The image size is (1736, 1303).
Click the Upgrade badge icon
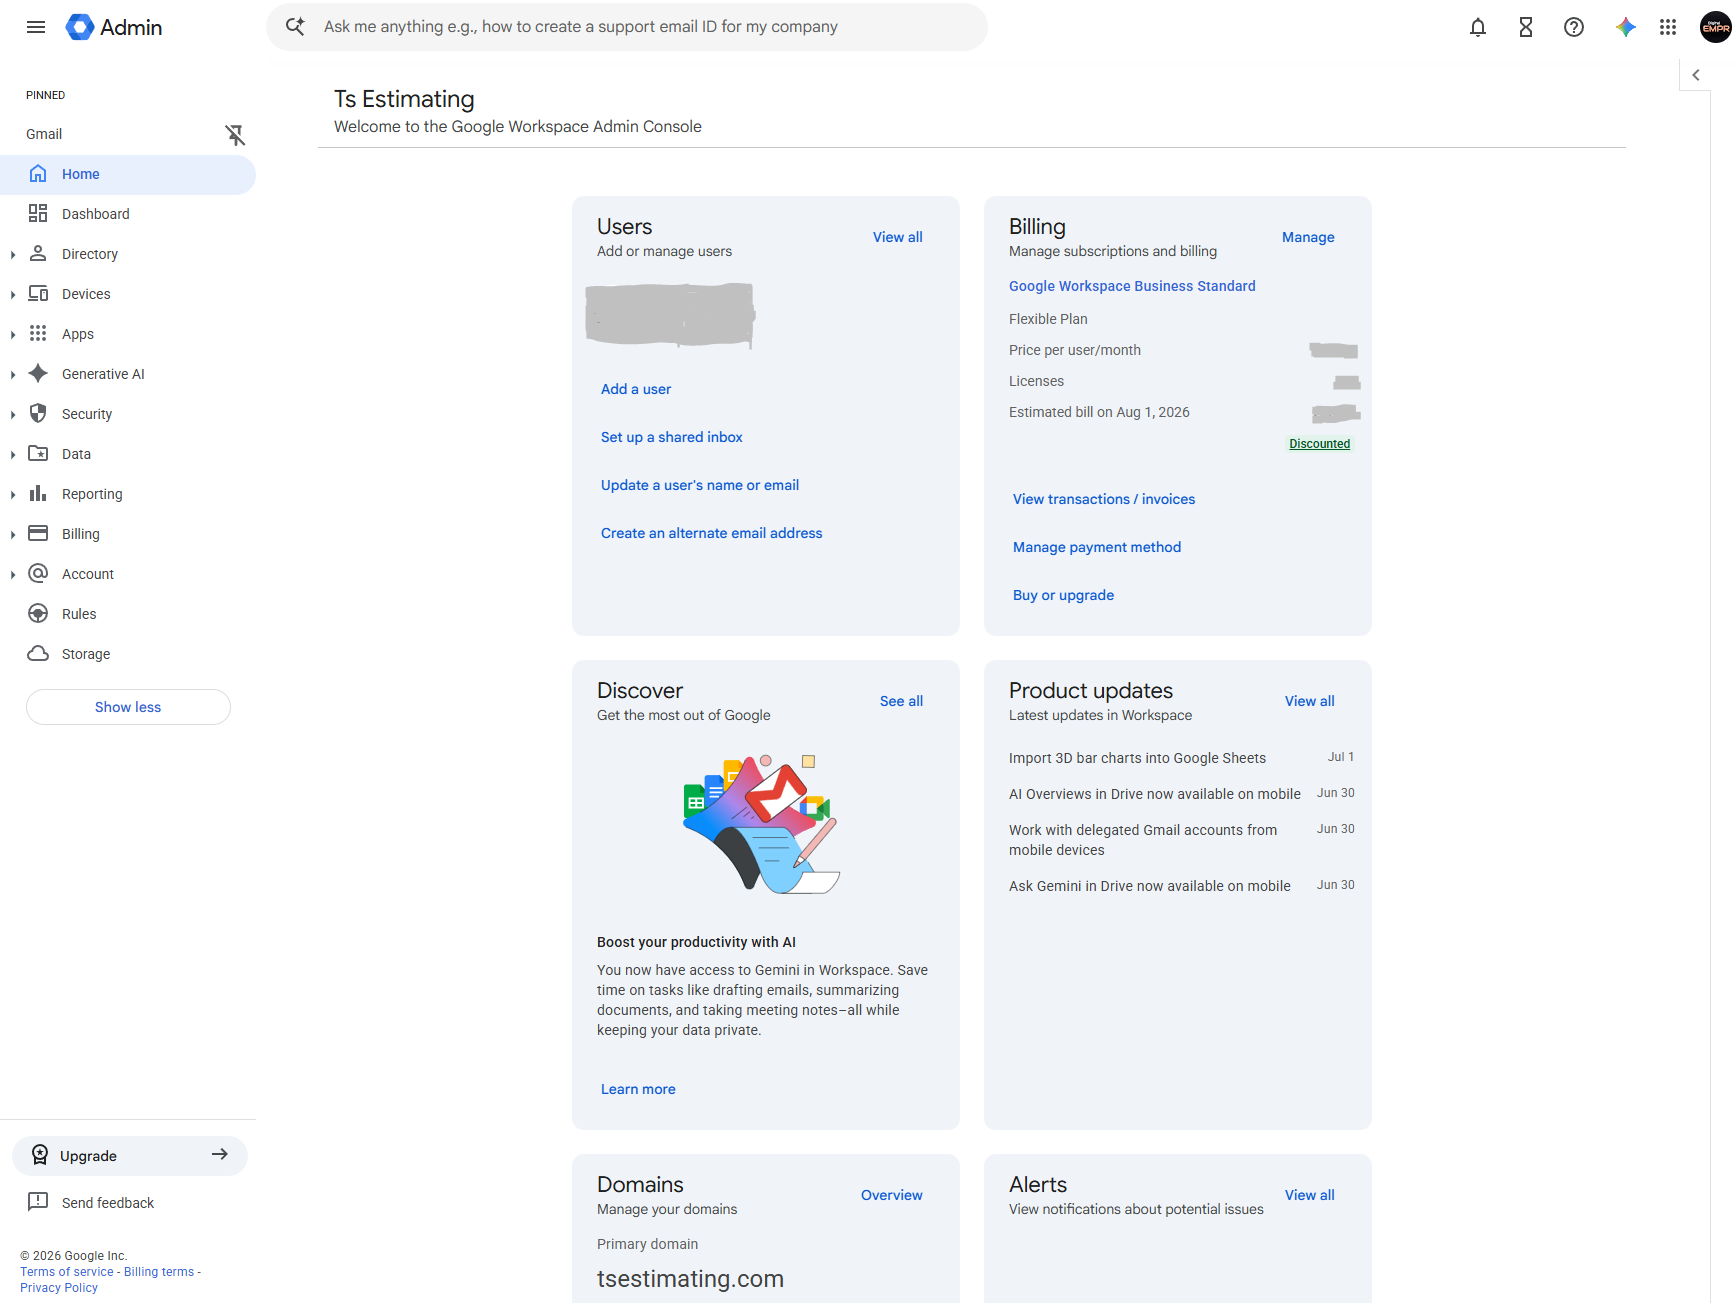40,1155
